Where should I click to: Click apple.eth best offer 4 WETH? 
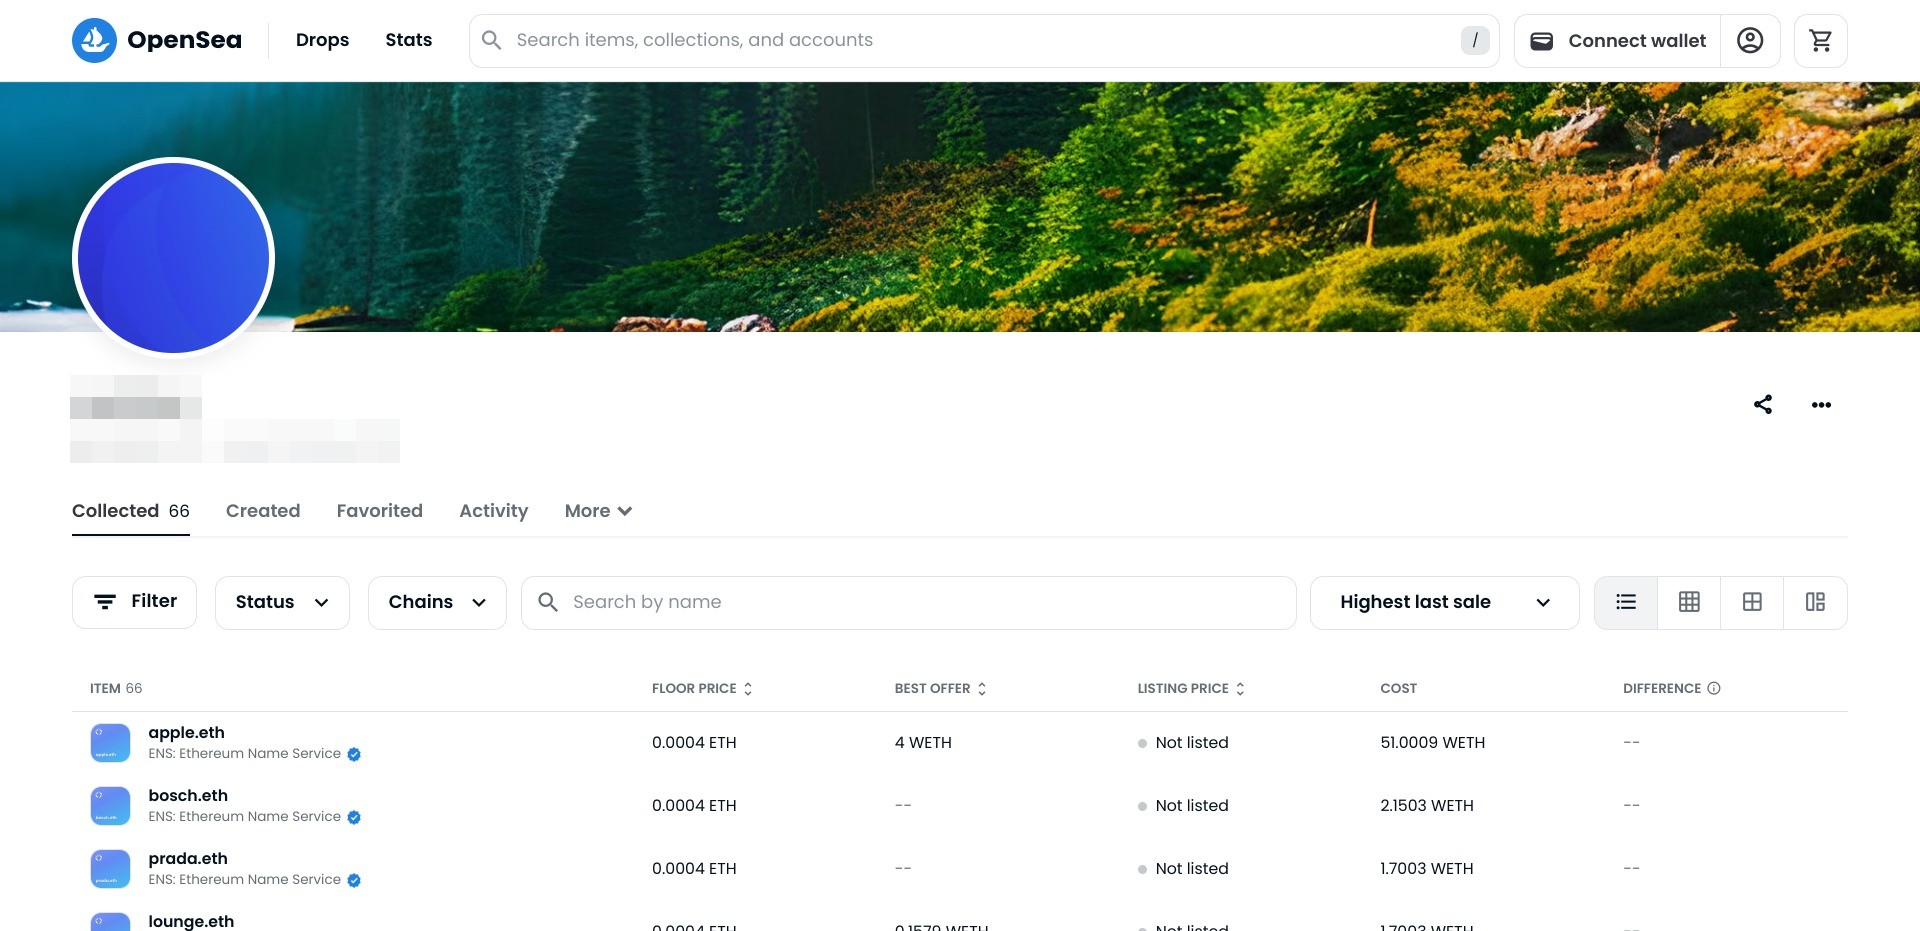[x=923, y=743]
